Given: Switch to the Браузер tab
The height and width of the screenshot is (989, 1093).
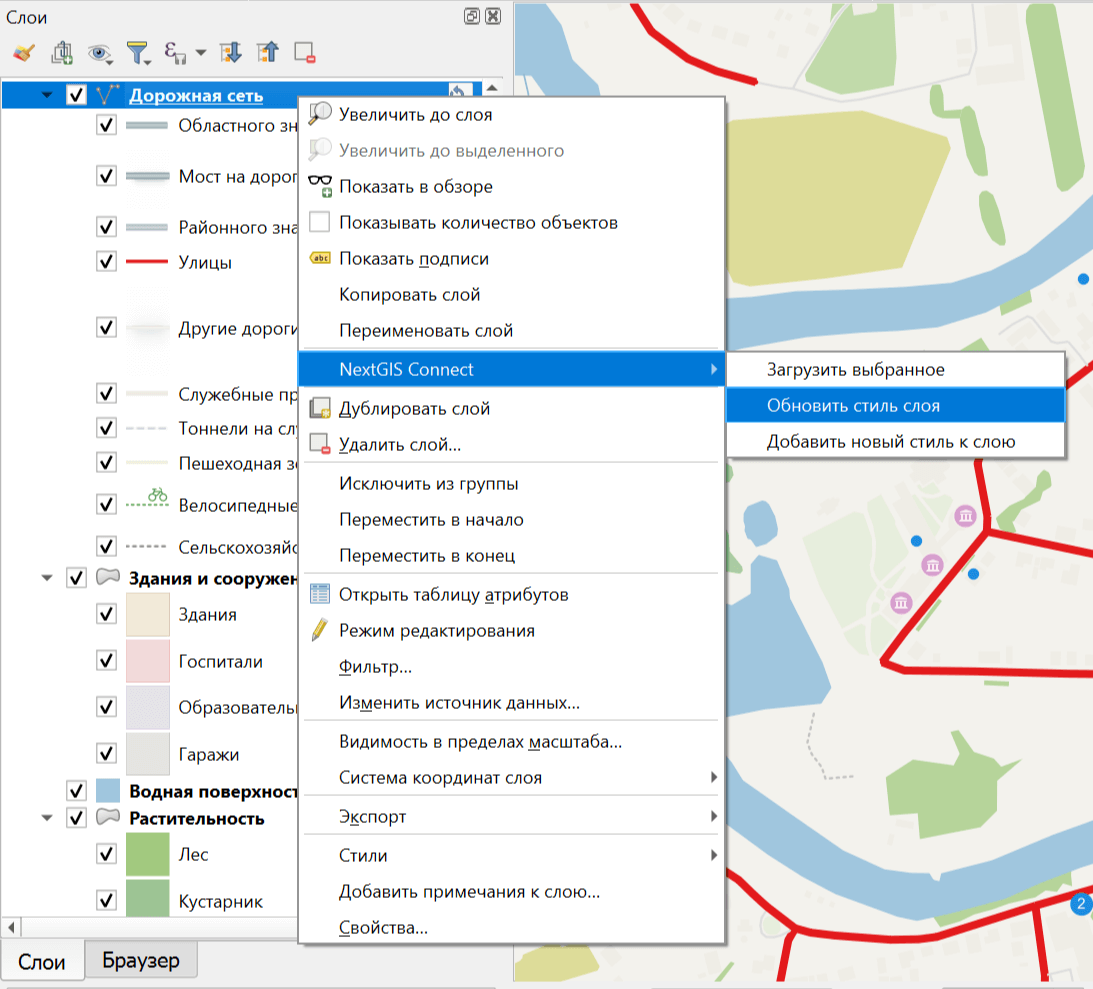Looking at the screenshot, I should [x=140, y=961].
